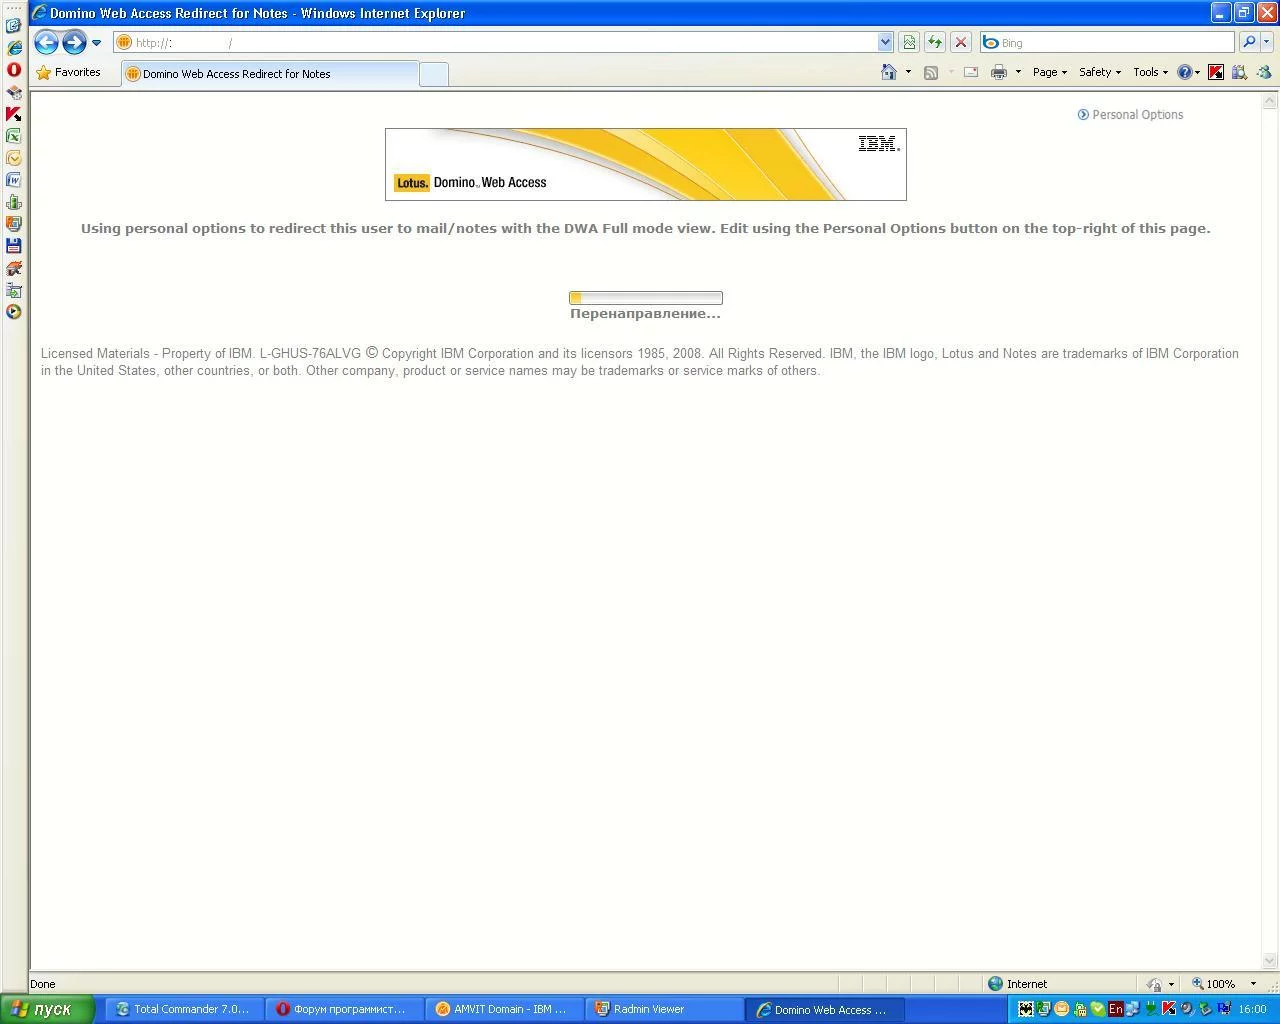Switch to Radmin Viewer in the taskbar
1280x1024 pixels.
pos(648,1009)
